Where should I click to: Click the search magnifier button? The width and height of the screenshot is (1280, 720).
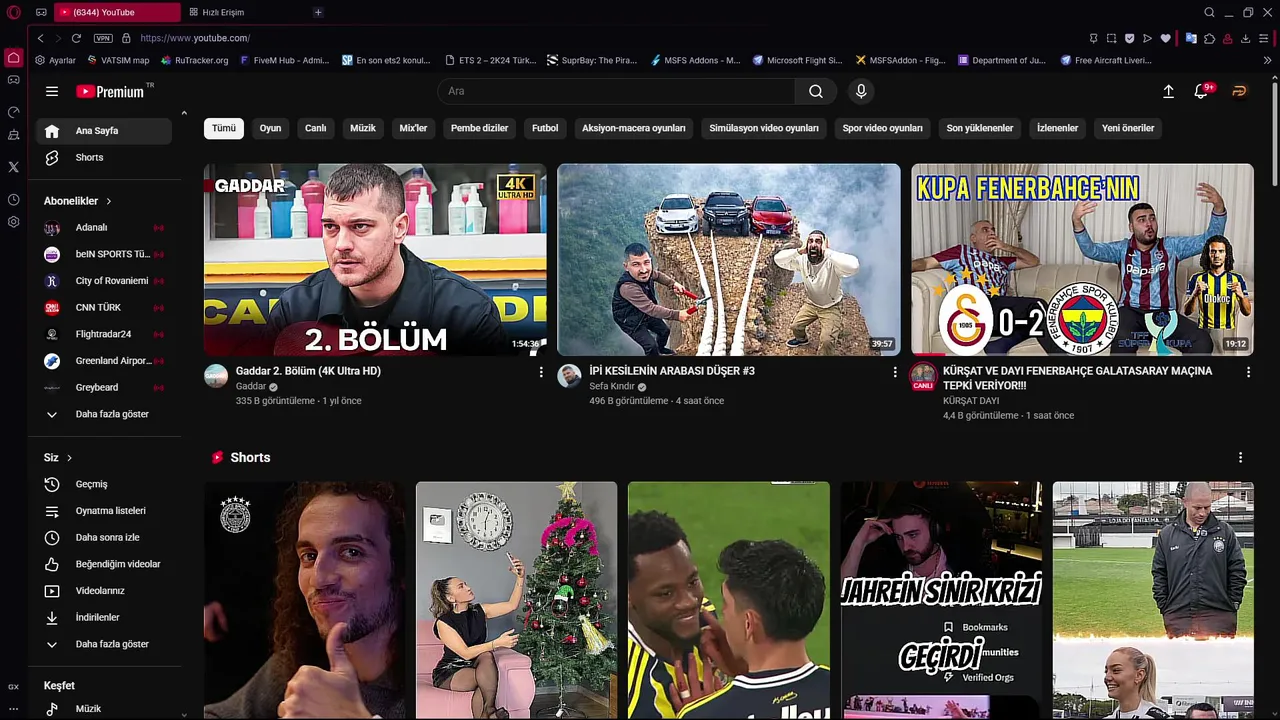click(x=816, y=91)
